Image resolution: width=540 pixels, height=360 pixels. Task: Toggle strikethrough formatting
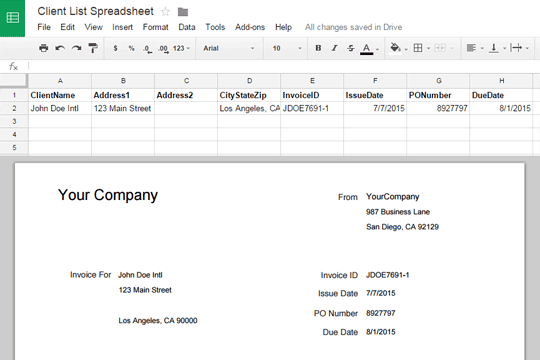(x=351, y=48)
